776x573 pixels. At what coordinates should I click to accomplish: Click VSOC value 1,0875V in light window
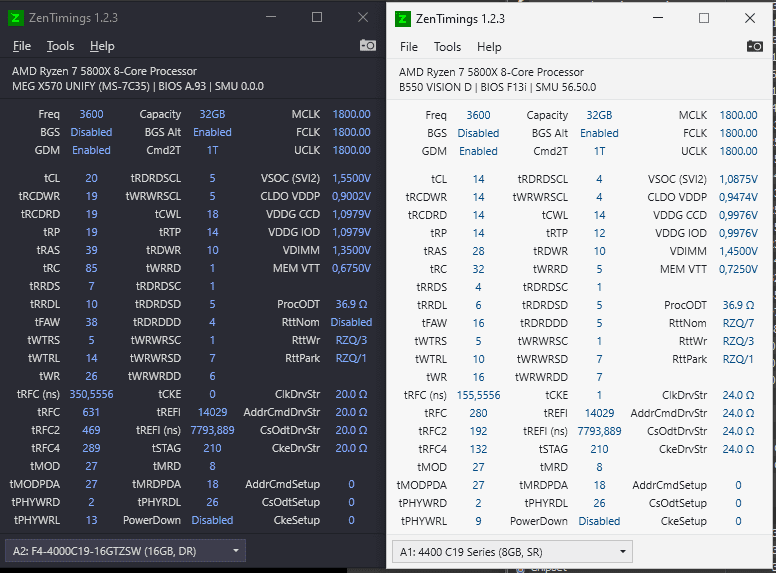coord(738,179)
